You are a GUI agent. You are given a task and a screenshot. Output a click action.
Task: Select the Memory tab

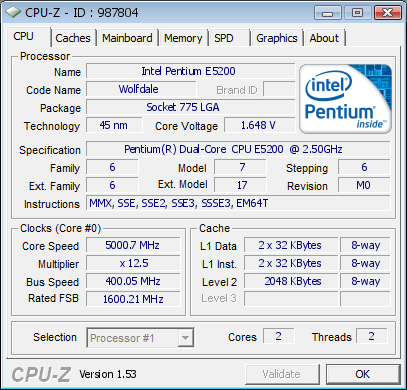183,38
